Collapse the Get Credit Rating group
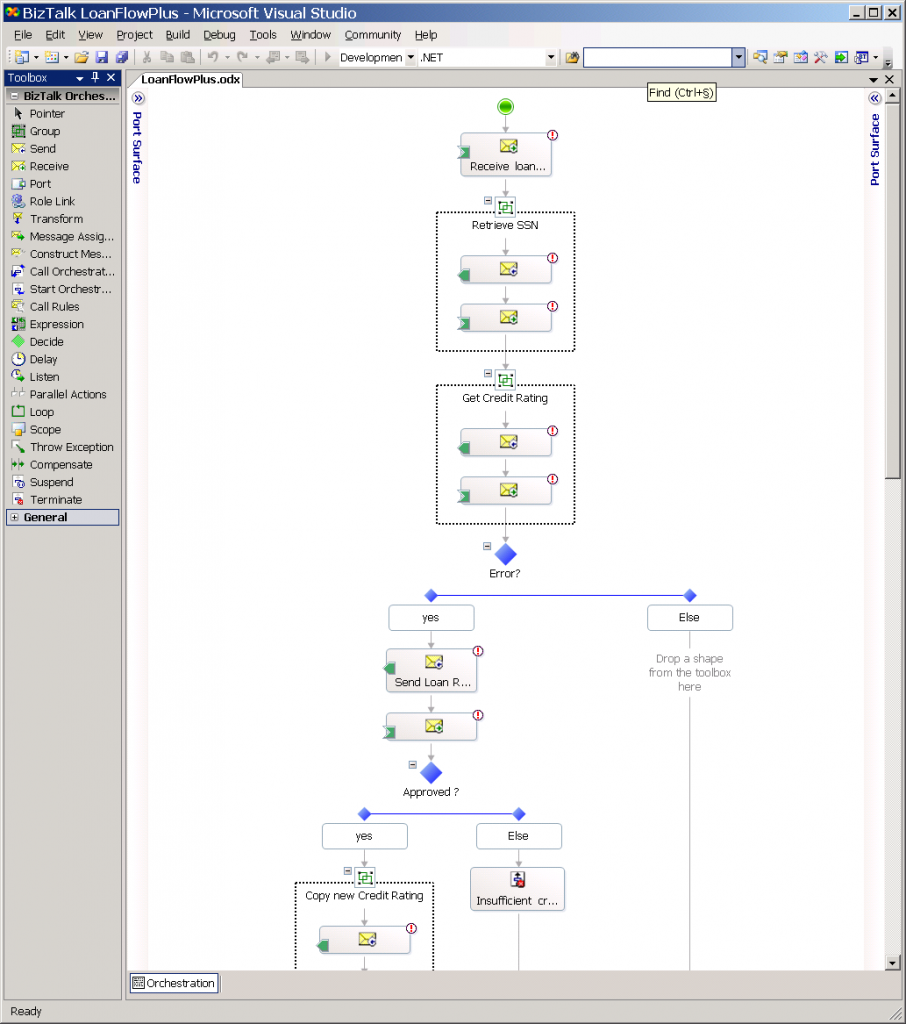 tap(488, 374)
